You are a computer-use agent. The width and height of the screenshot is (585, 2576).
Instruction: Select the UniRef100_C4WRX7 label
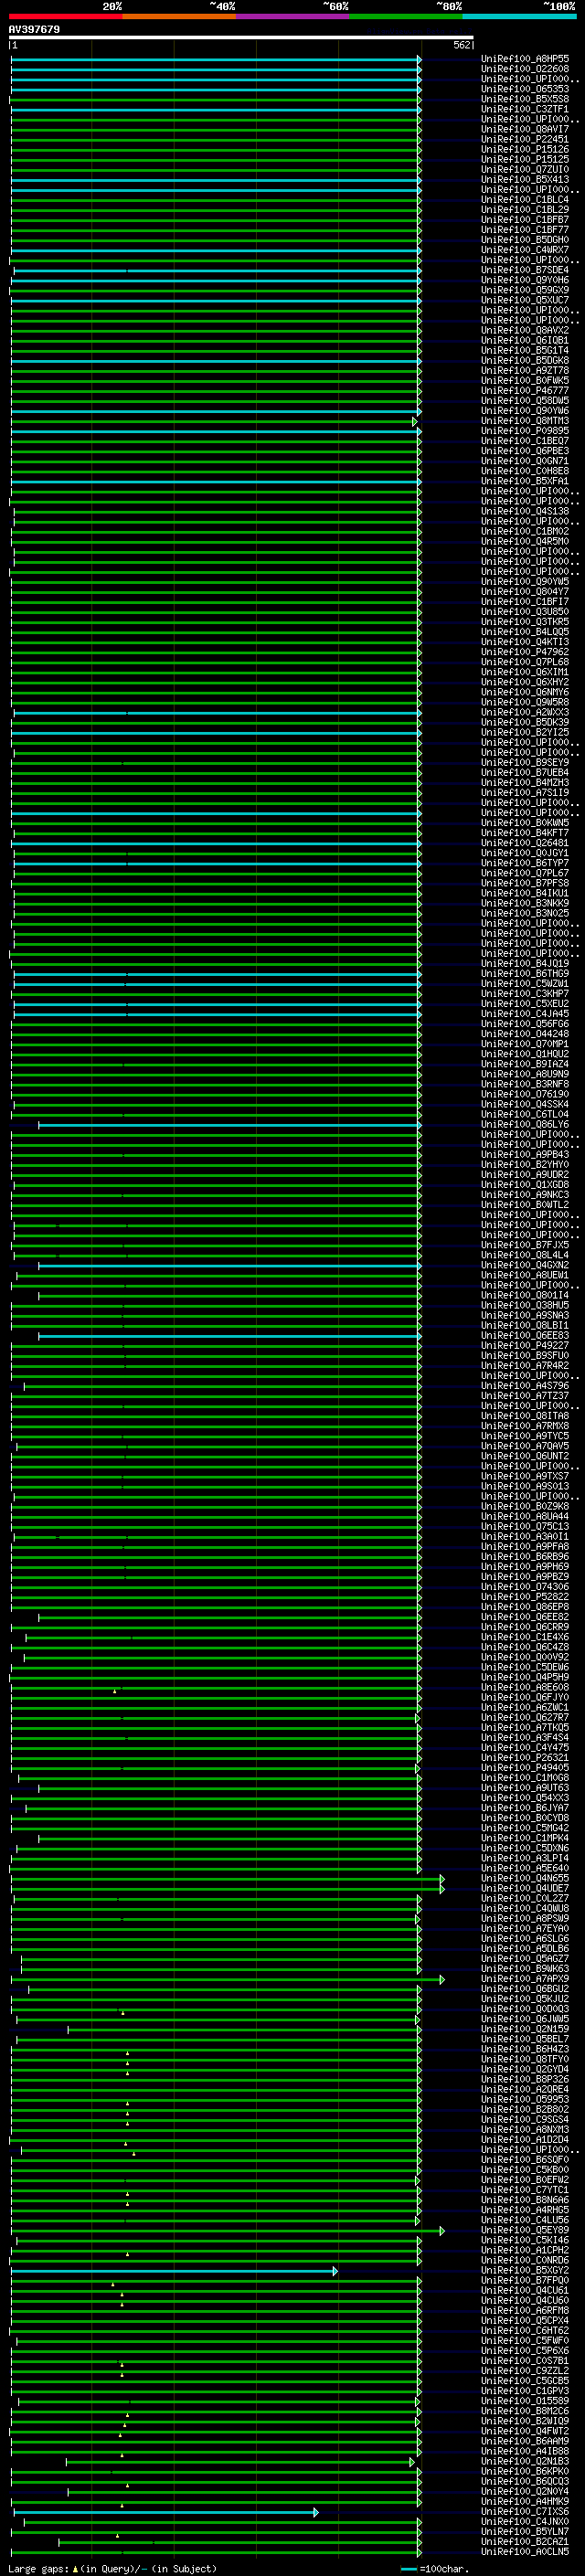coord(525,250)
